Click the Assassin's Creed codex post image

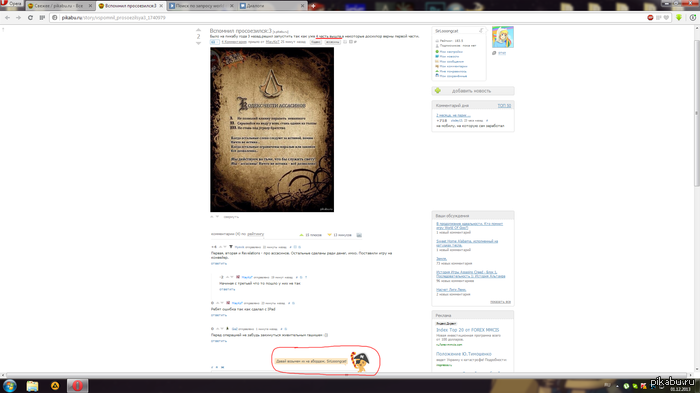272,130
